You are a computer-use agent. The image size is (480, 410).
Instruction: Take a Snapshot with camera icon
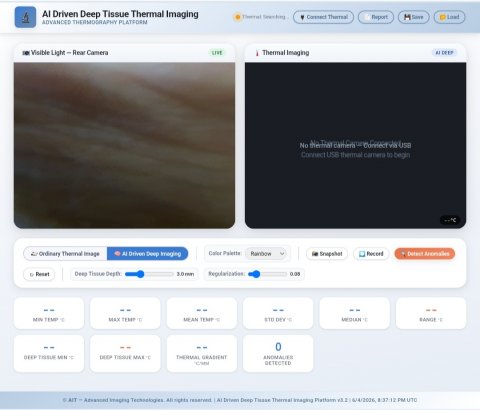coord(327,254)
